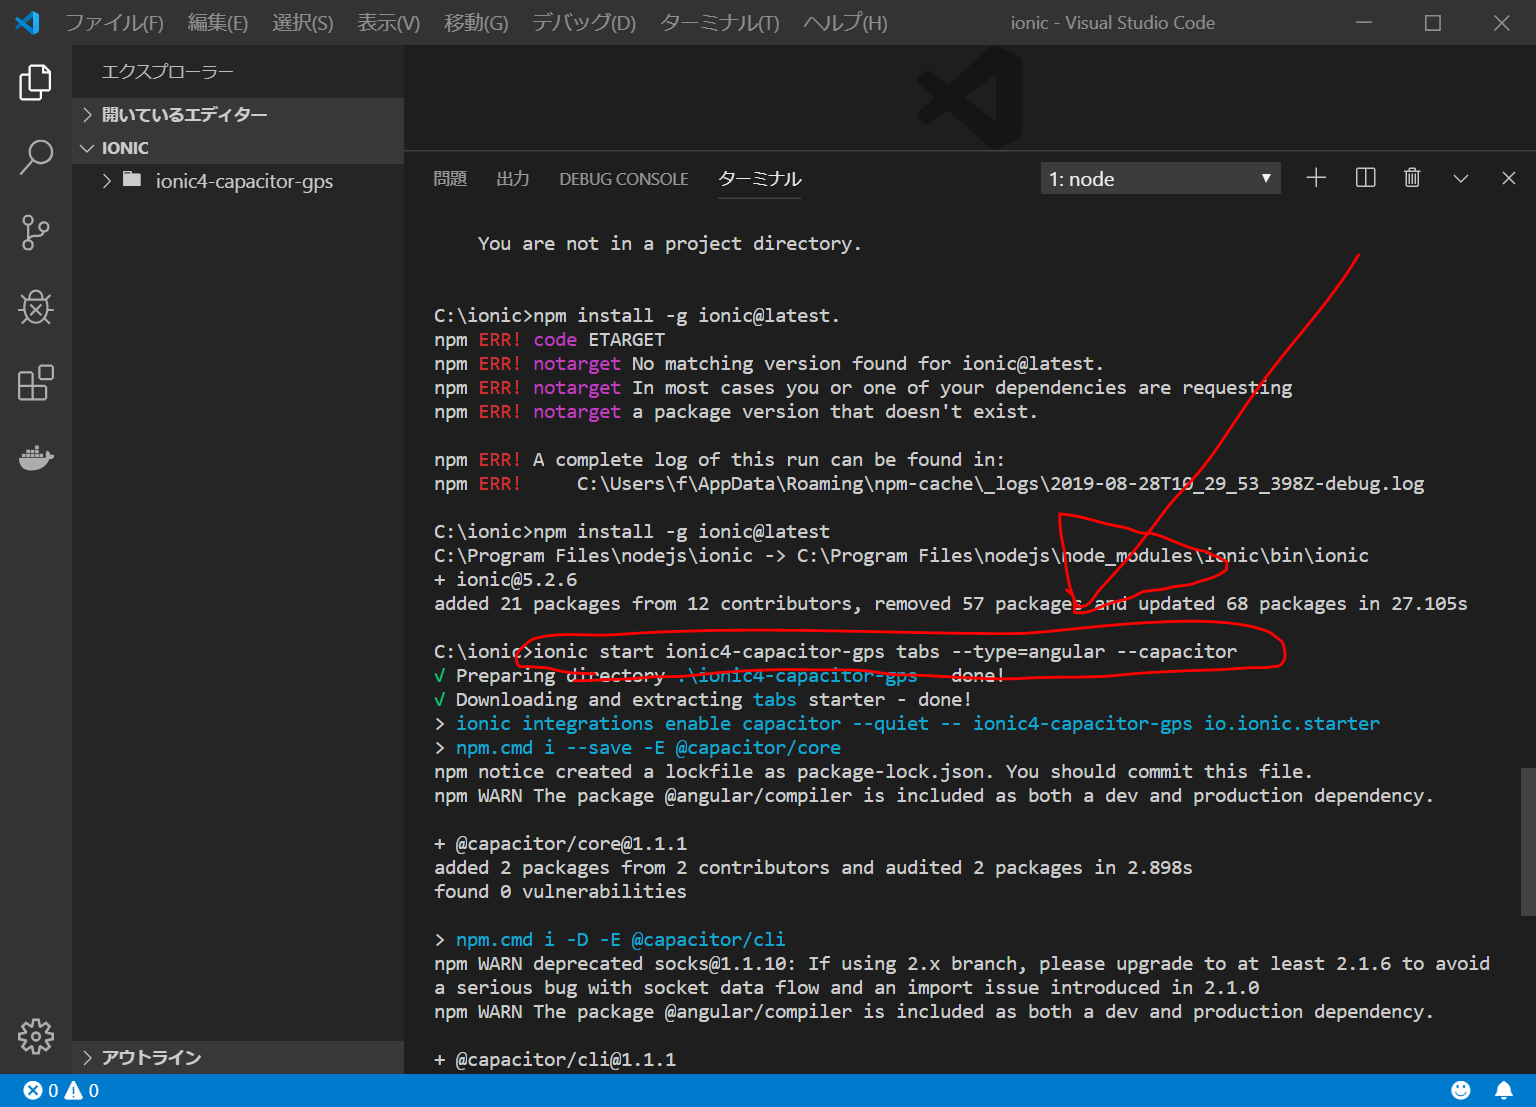Image resolution: width=1536 pixels, height=1107 pixels.
Task: Split the terminal pane
Action: [1365, 178]
